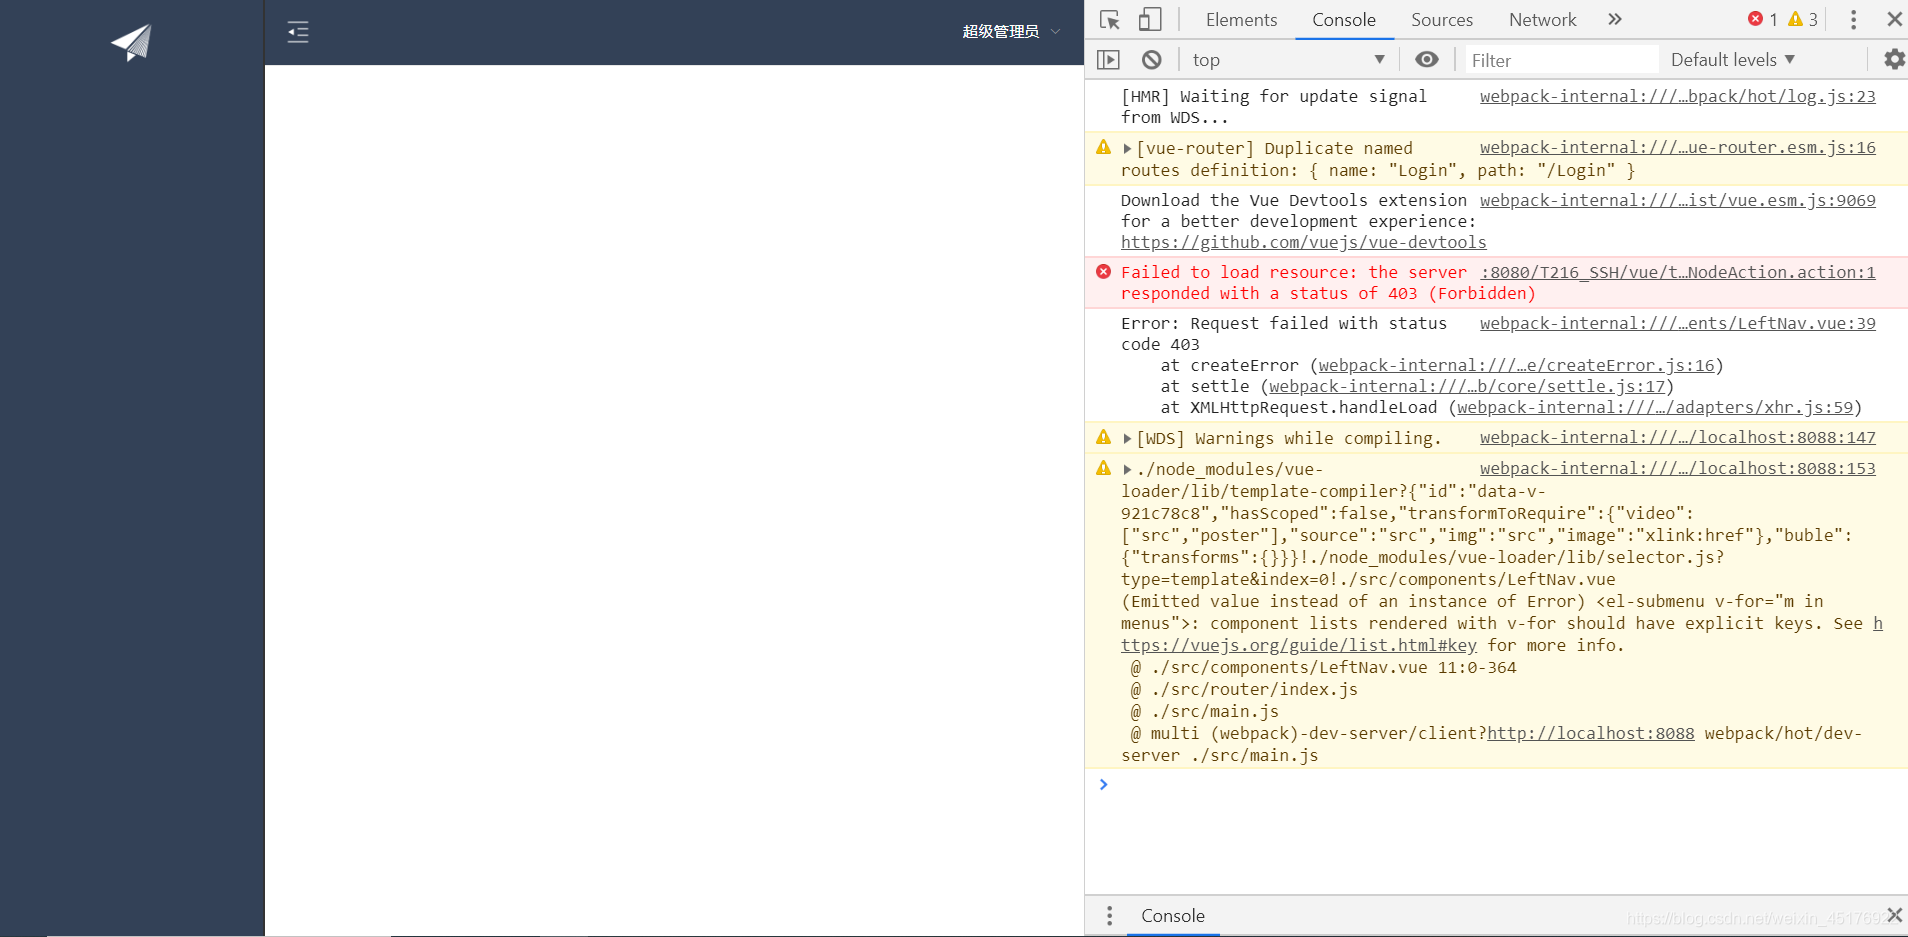Toggle the sidebar collapse menu icon
1908x937 pixels.
(x=298, y=32)
